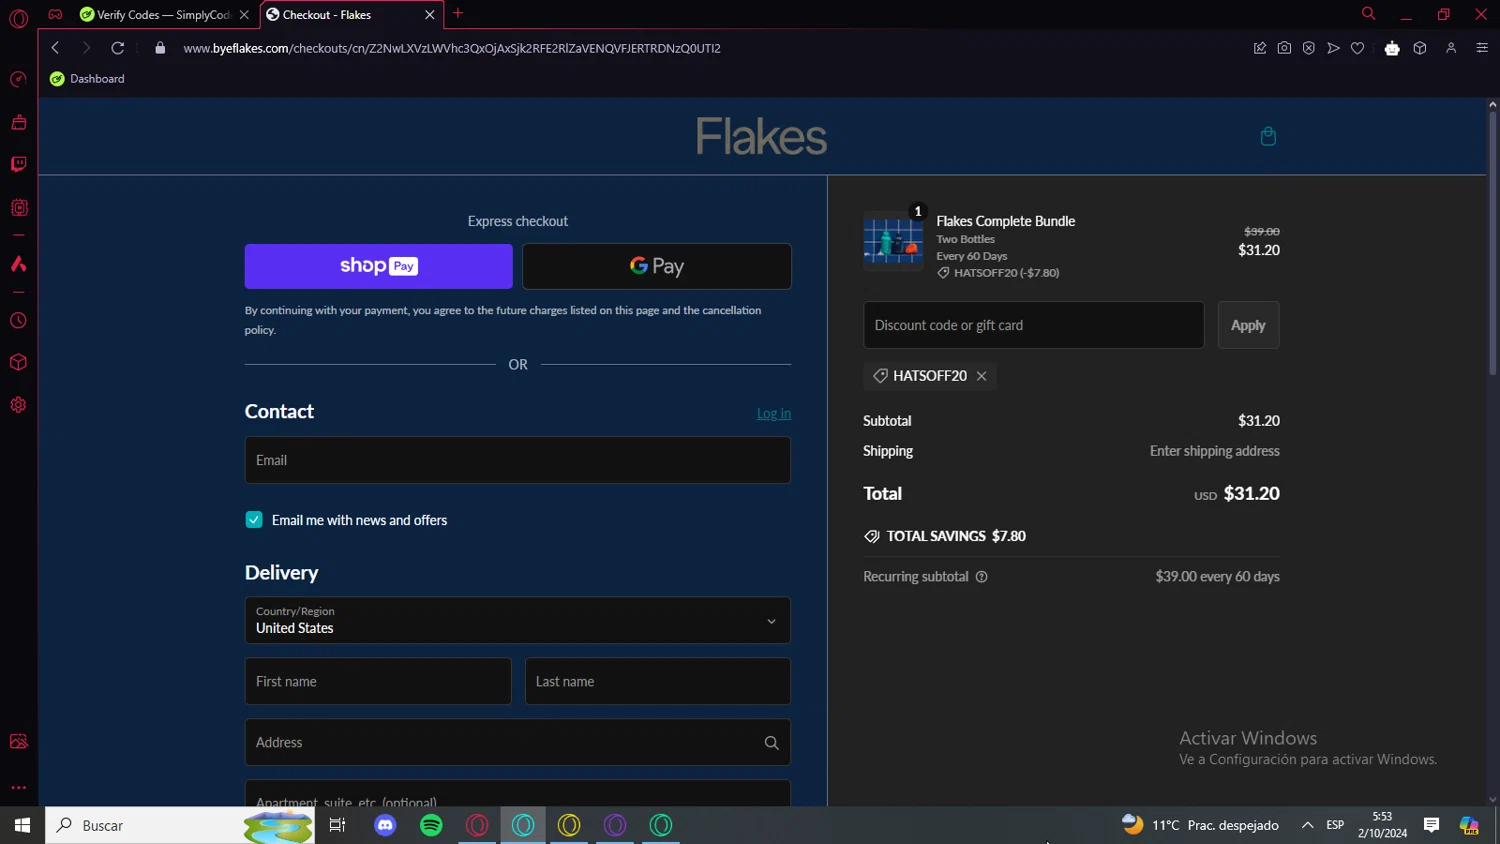Click ESP language indicator in taskbar
Screen dimensions: 1500x844
click(1335, 825)
